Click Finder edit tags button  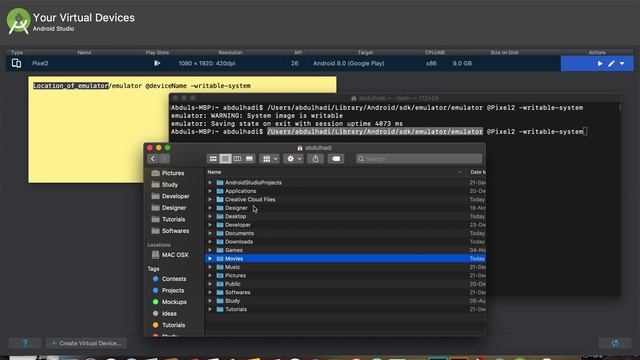click(336, 159)
